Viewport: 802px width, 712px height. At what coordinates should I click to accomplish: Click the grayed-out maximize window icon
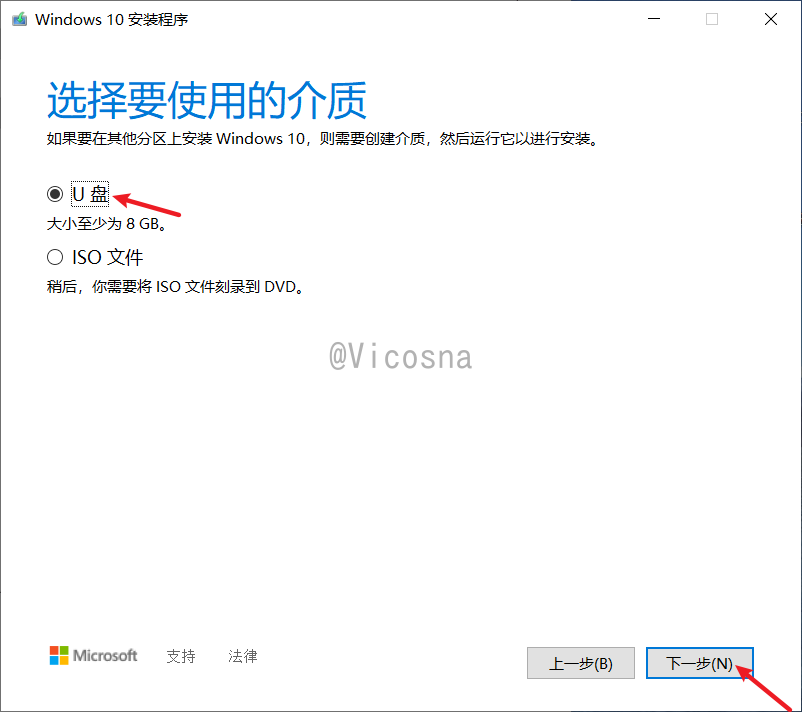(712, 19)
